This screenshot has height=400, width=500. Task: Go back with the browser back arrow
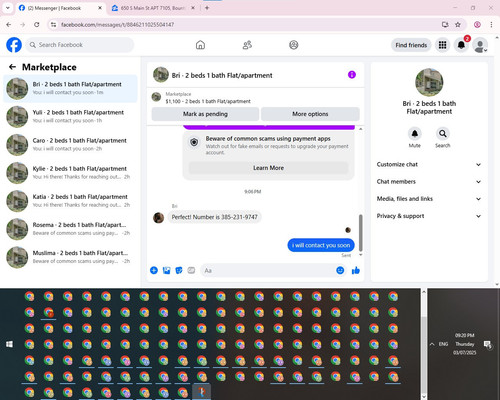pyautogui.click(x=9, y=24)
